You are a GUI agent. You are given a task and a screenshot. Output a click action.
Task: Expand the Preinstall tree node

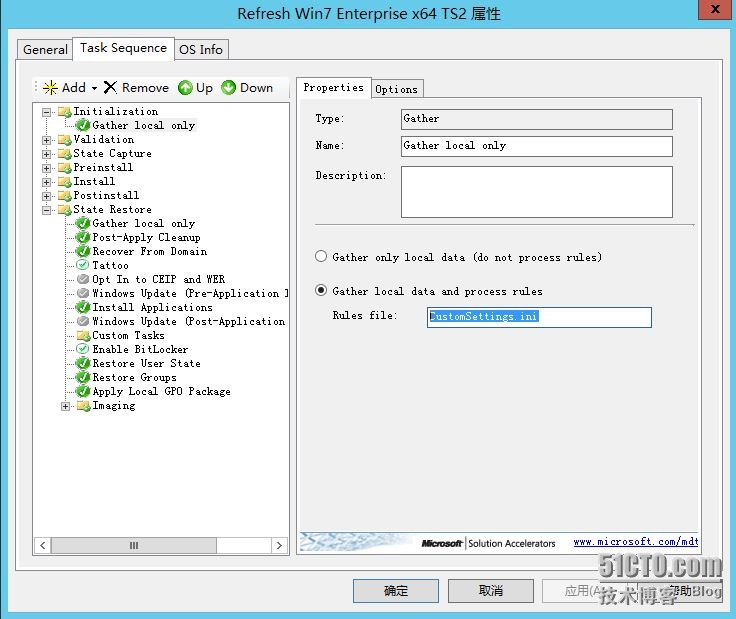coord(46,168)
